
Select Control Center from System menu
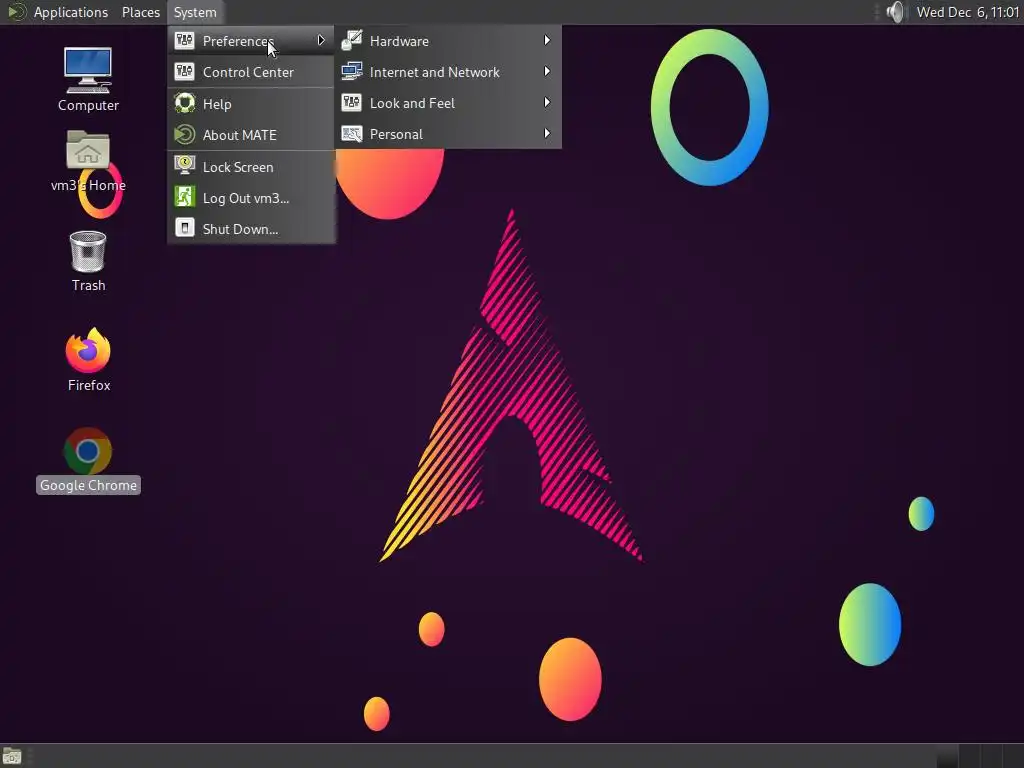tap(251, 72)
